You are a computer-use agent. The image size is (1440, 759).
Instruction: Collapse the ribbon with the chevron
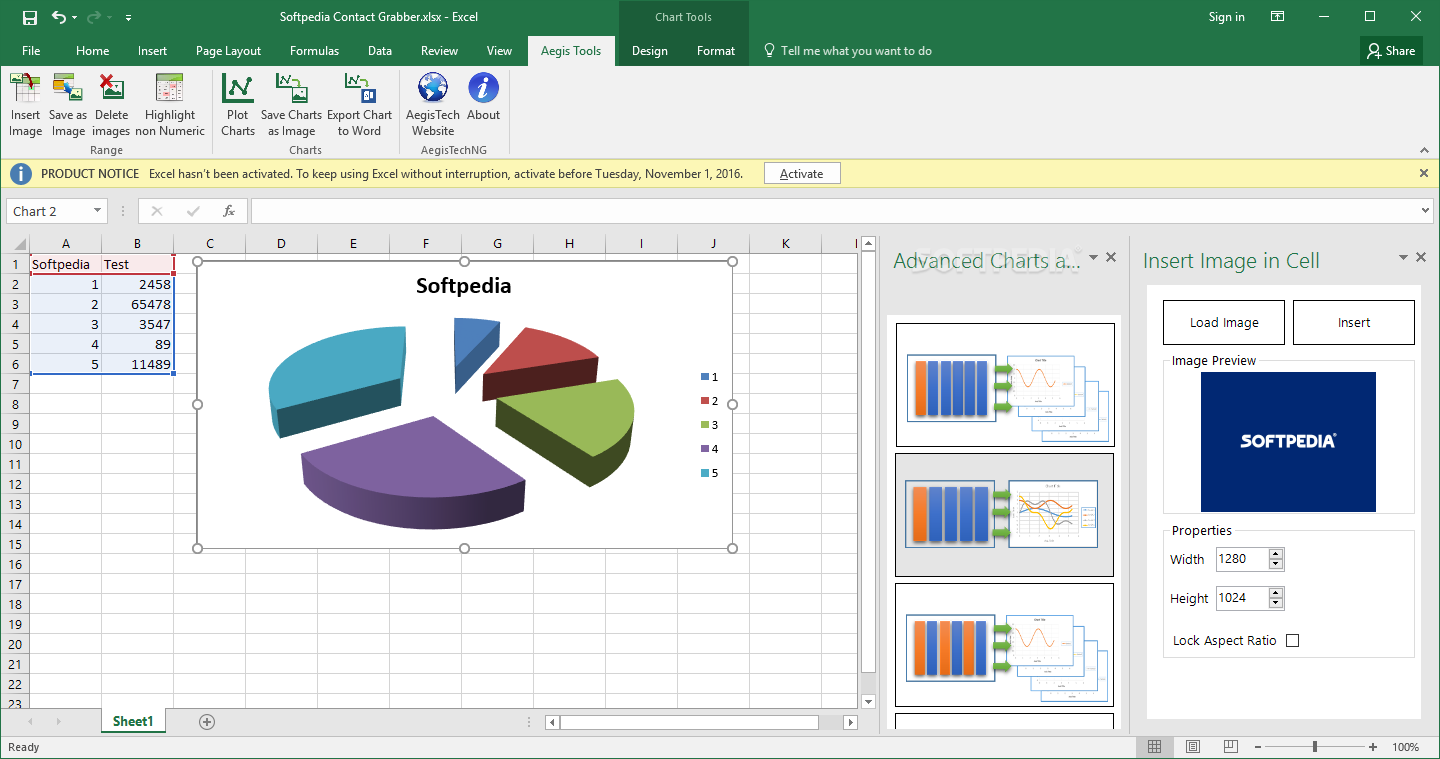point(1424,150)
